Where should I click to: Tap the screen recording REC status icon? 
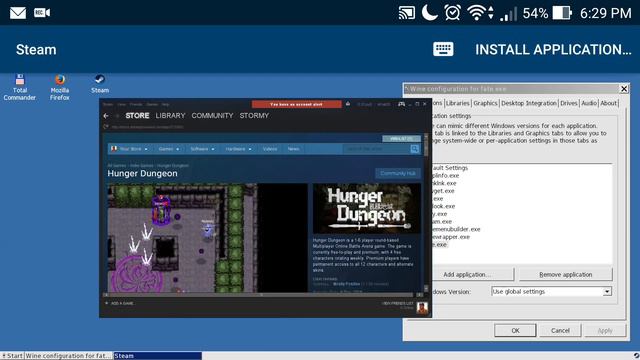pos(42,13)
